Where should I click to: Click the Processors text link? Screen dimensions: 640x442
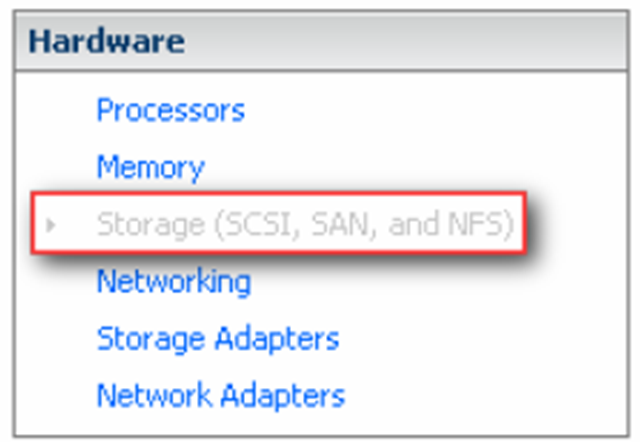coord(170,110)
